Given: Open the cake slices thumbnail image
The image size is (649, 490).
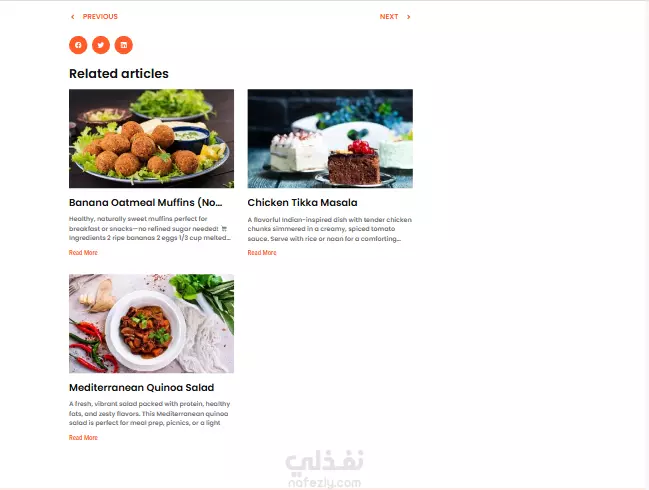Looking at the screenshot, I should click(x=330, y=139).
